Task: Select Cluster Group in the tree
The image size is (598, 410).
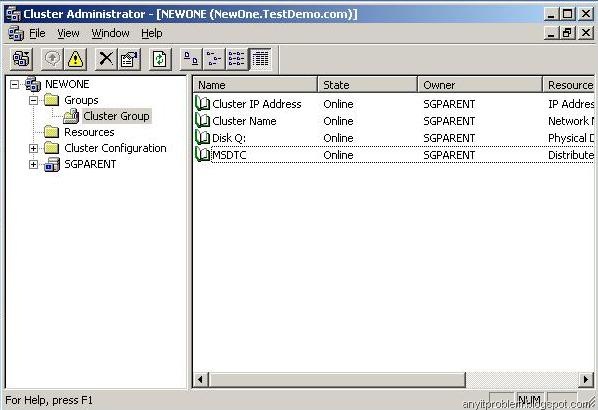Action: pos(116,116)
